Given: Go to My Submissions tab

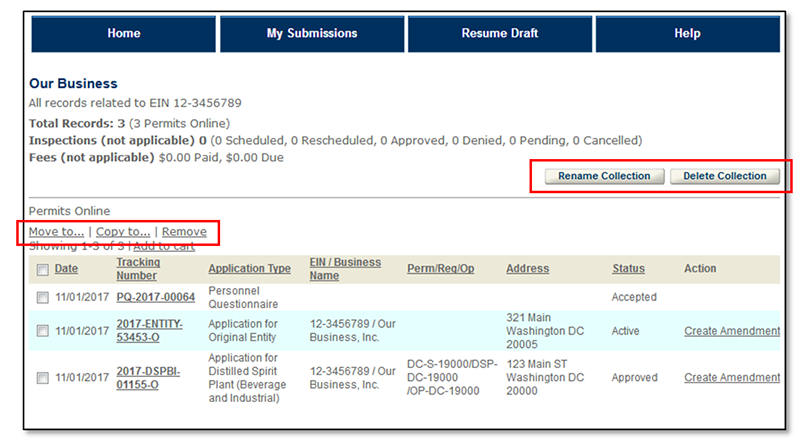Looking at the screenshot, I should point(312,33).
